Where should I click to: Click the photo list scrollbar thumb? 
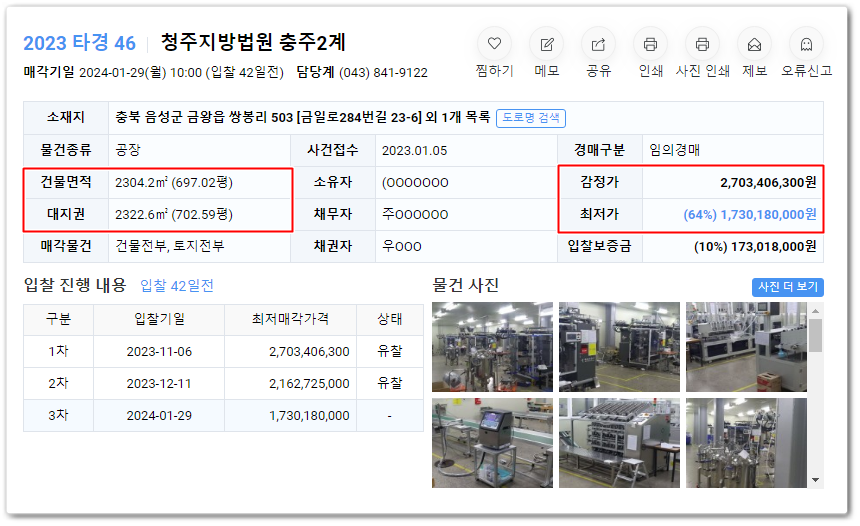pyautogui.click(x=816, y=335)
